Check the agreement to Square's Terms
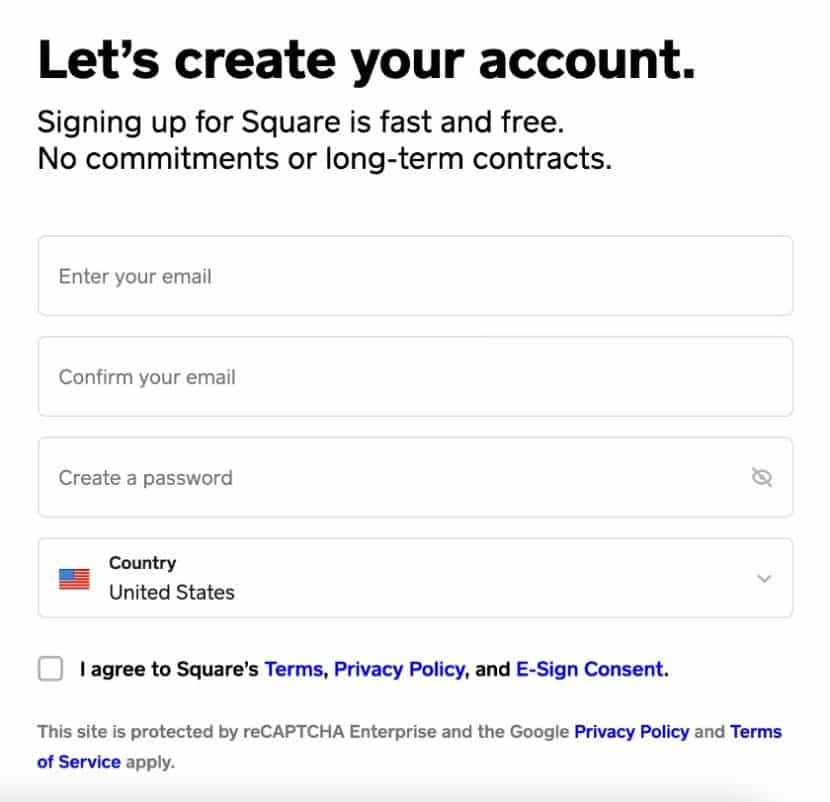Screen dimensions: 830x802 (48, 668)
